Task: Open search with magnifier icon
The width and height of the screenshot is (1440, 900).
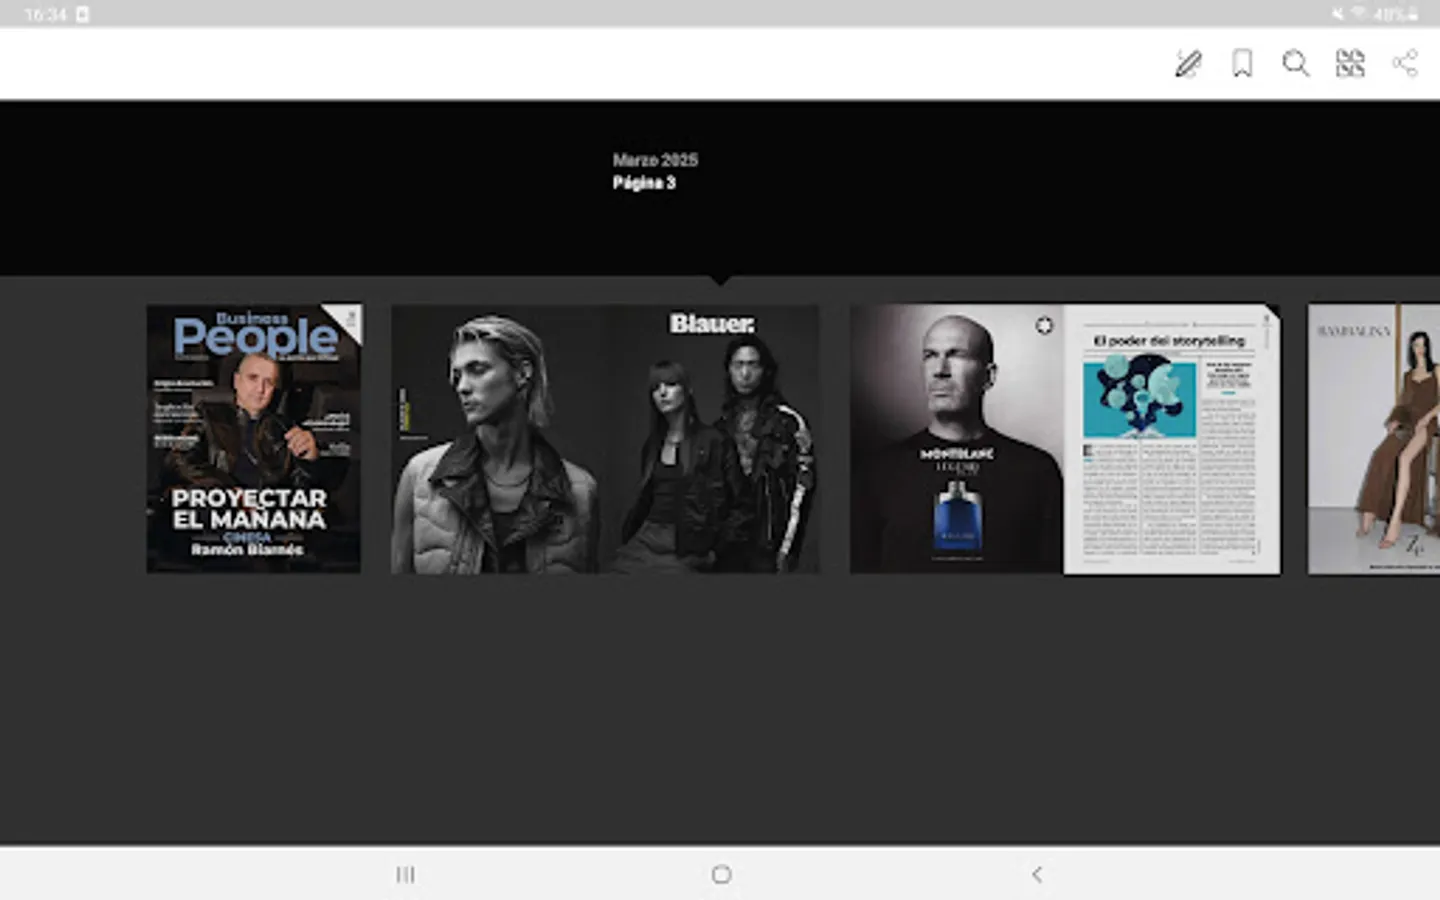Action: (1296, 64)
